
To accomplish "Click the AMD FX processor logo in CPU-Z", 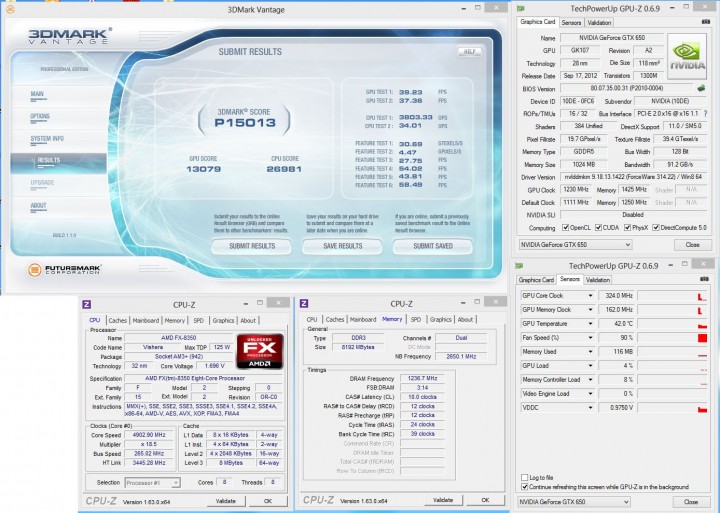I will point(260,351).
